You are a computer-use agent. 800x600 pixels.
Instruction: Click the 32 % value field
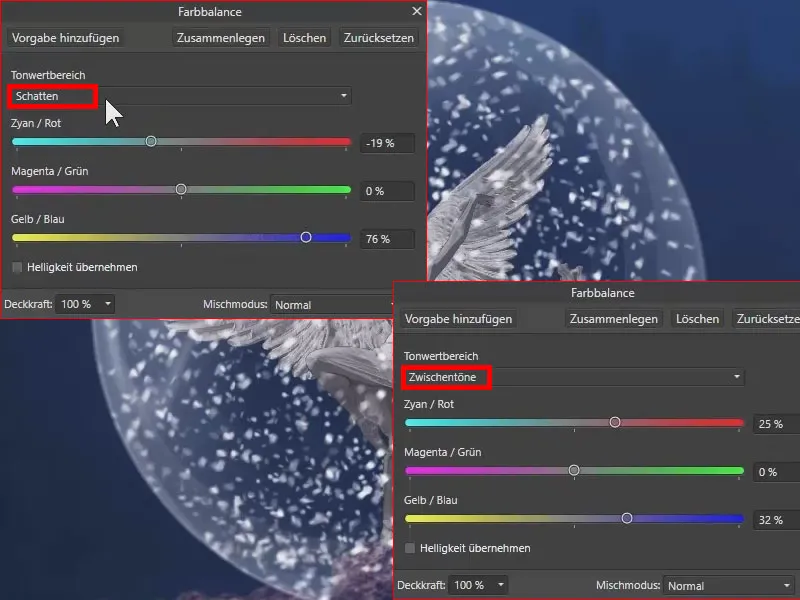pyautogui.click(x=777, y=520)
